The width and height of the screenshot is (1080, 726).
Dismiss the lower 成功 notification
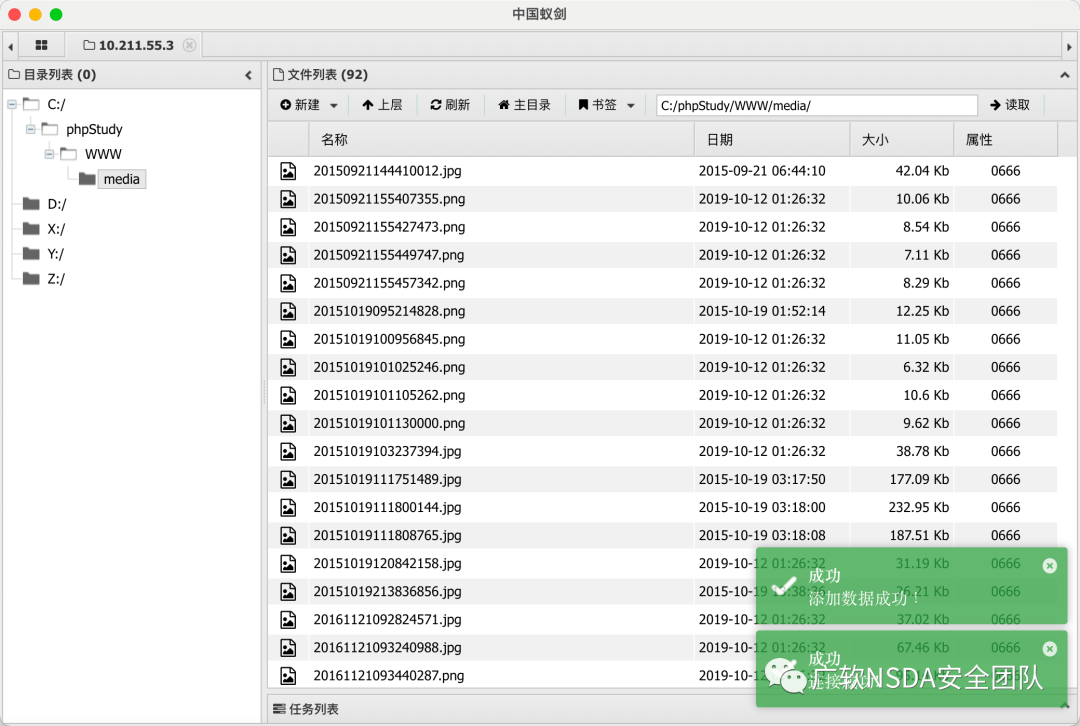coord(1050,649)
